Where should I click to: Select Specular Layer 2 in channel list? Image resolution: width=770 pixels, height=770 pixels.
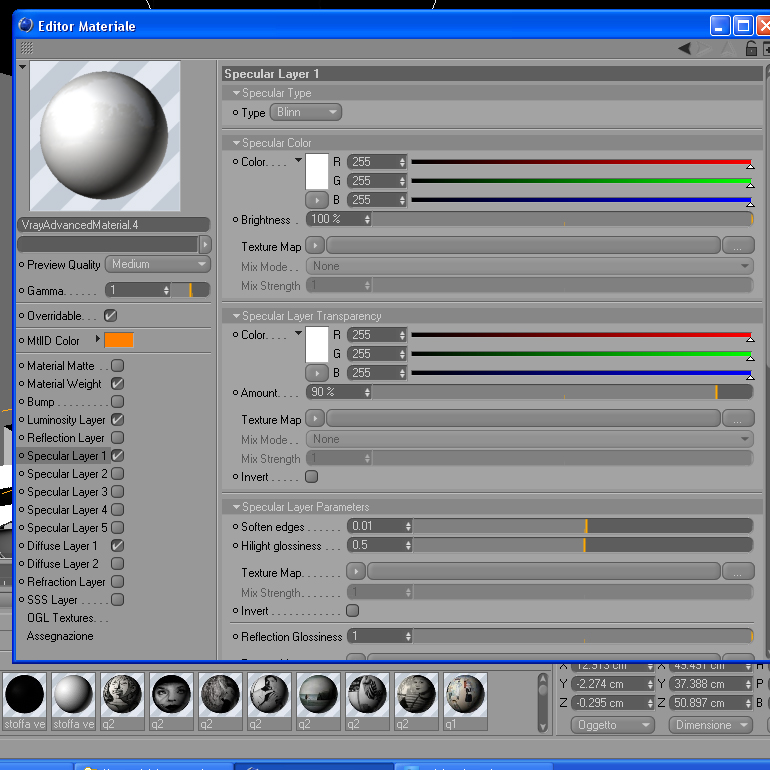pos(67,474)
